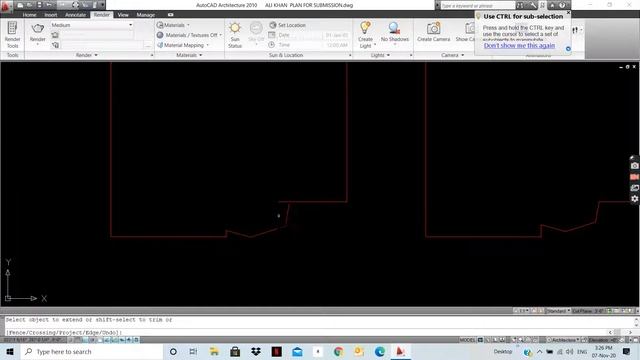Screen dimensions: 640x360
Task: Expand the Render panel title arrow
Action: click(96, 55)
